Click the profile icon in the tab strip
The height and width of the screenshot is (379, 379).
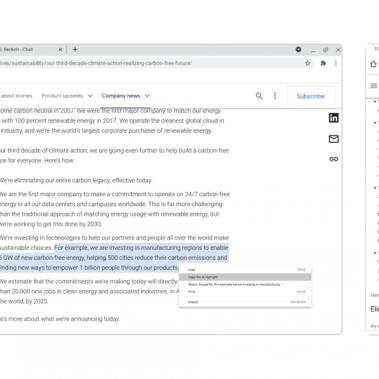(x=298, y=49)
